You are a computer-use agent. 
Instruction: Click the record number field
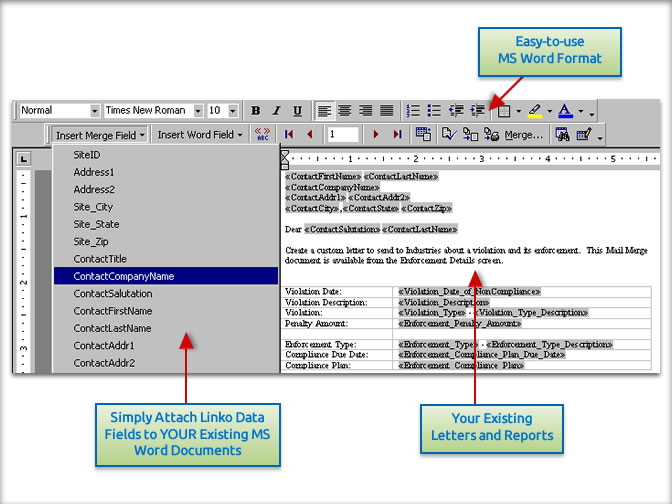[x=342, y=135]
